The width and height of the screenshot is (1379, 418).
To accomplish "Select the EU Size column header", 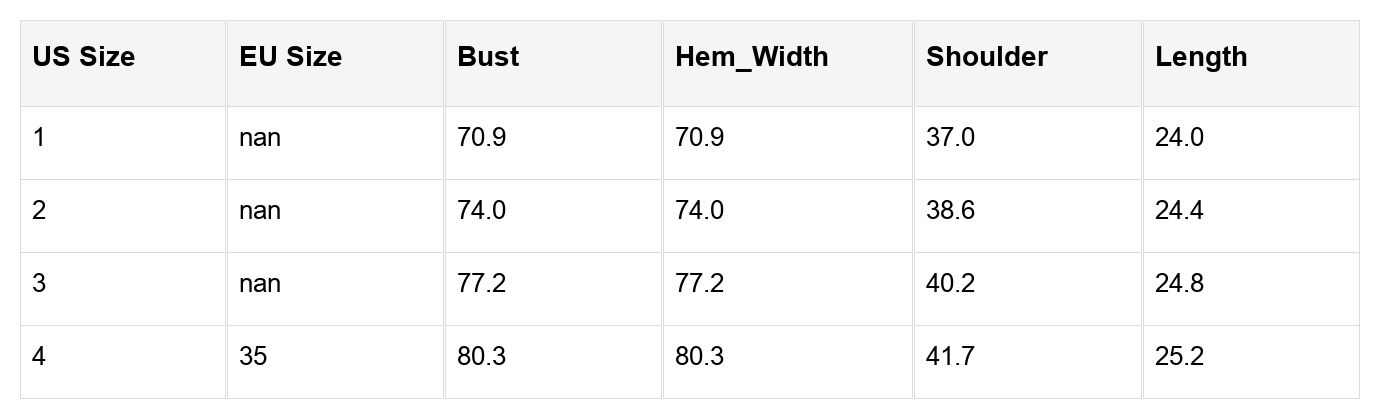I will click(290, 57).
